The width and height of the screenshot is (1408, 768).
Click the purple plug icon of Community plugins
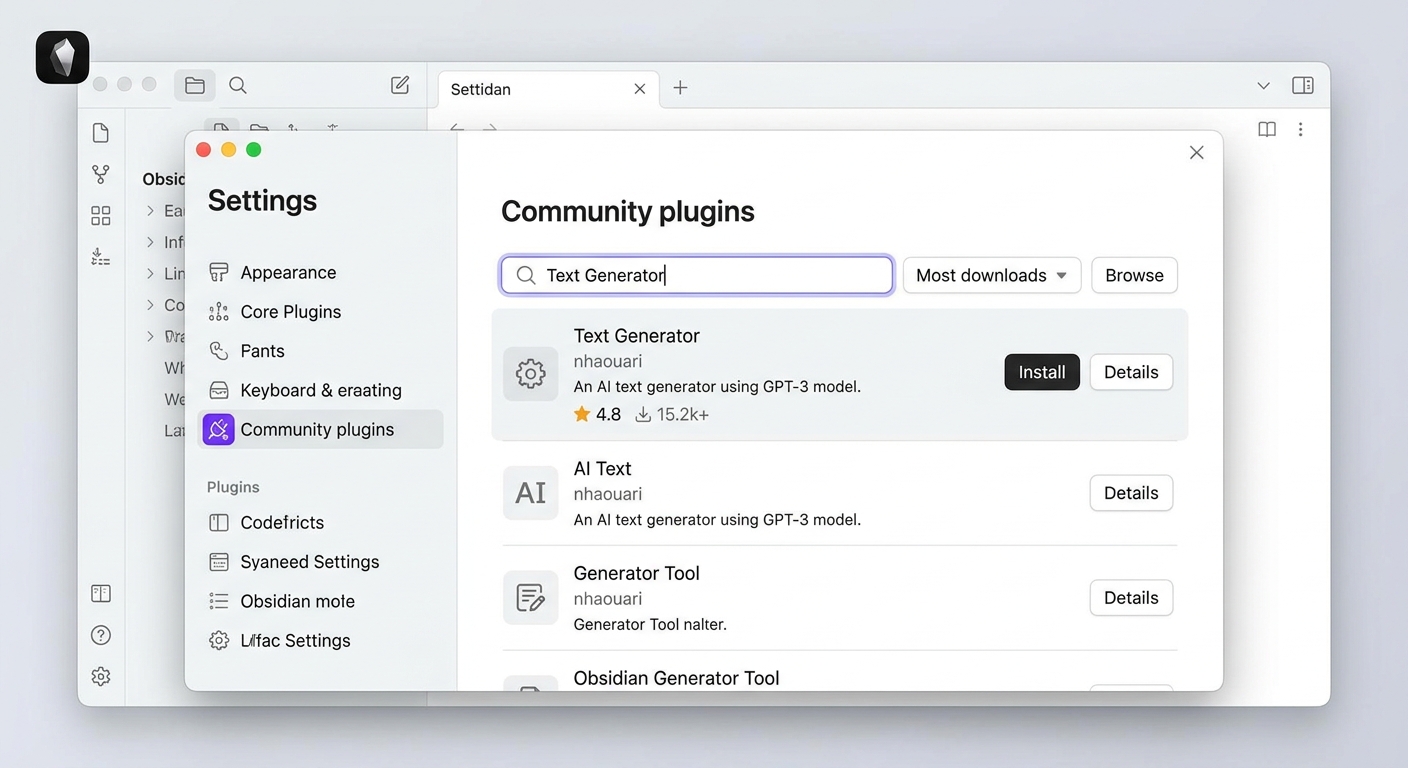pyautogui.click(x=218, y=430)
